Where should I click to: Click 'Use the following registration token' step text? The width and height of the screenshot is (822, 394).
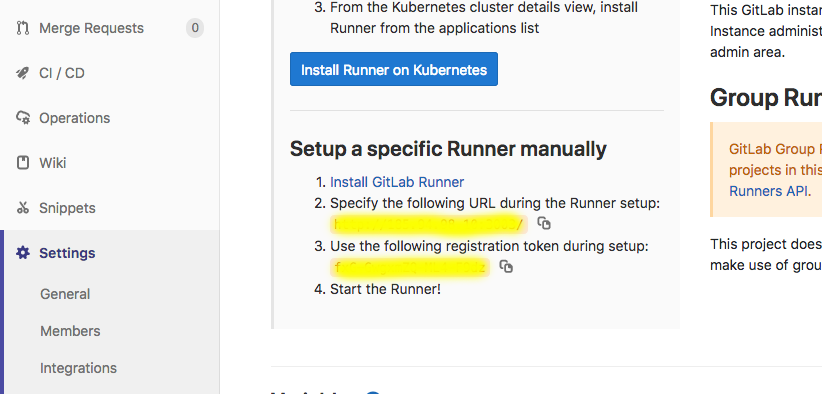(x=489, y=246)
